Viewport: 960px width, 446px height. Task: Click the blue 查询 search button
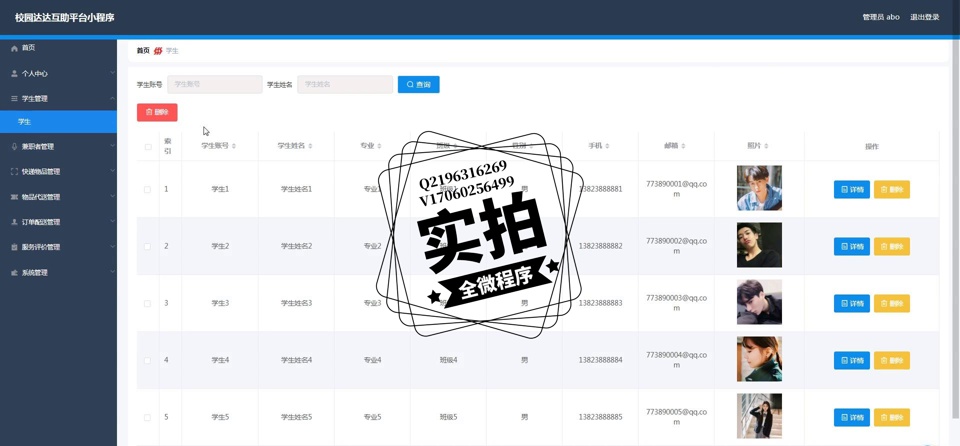tap(418, 85)
